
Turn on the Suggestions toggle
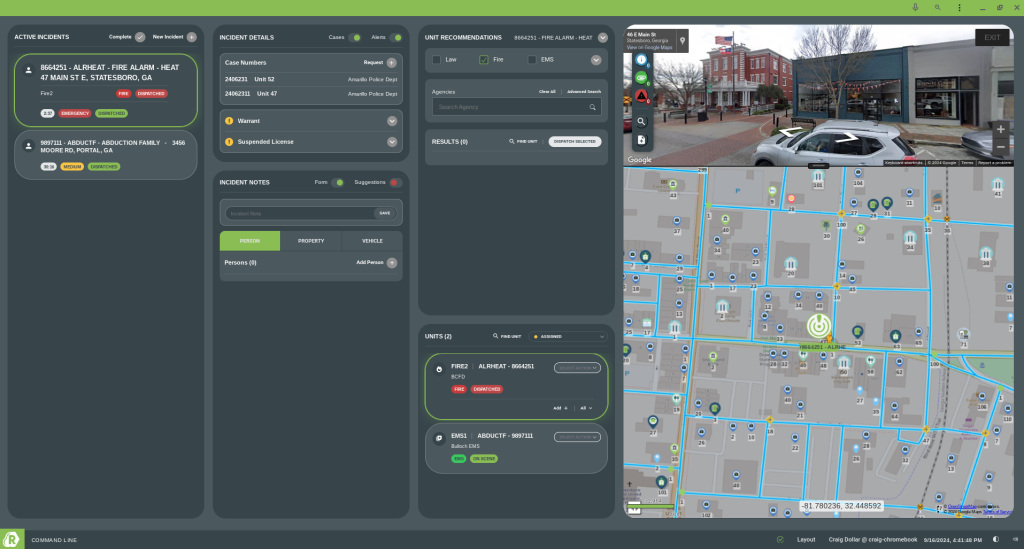[394, 183]
